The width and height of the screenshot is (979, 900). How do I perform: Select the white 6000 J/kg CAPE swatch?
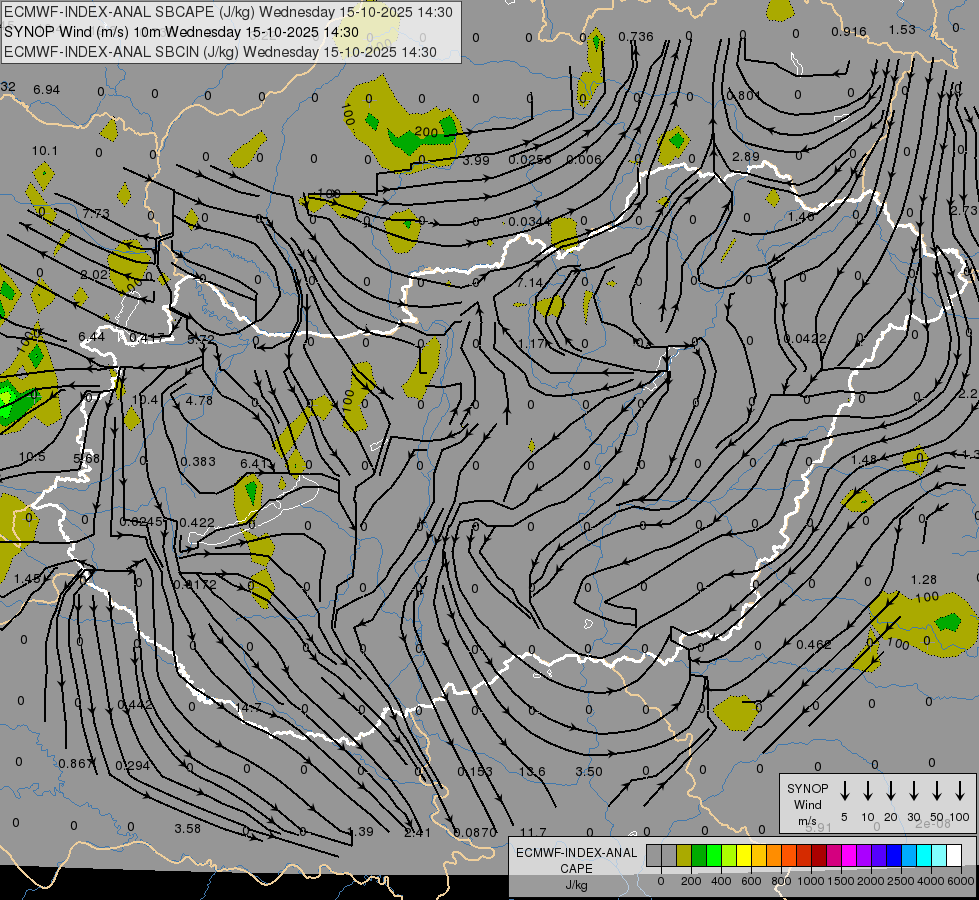(954, 855)
